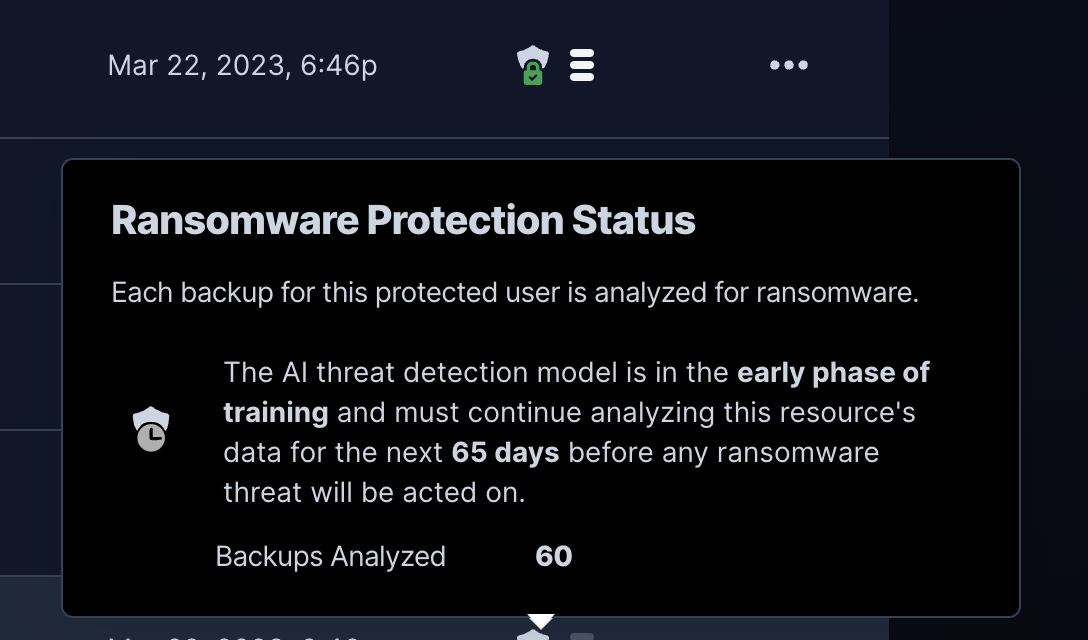This screenshot has height=640, width=1088.
Task: Click the stacked database icon beside the shield
Action: pyautogui.click(x=582, y=65)
